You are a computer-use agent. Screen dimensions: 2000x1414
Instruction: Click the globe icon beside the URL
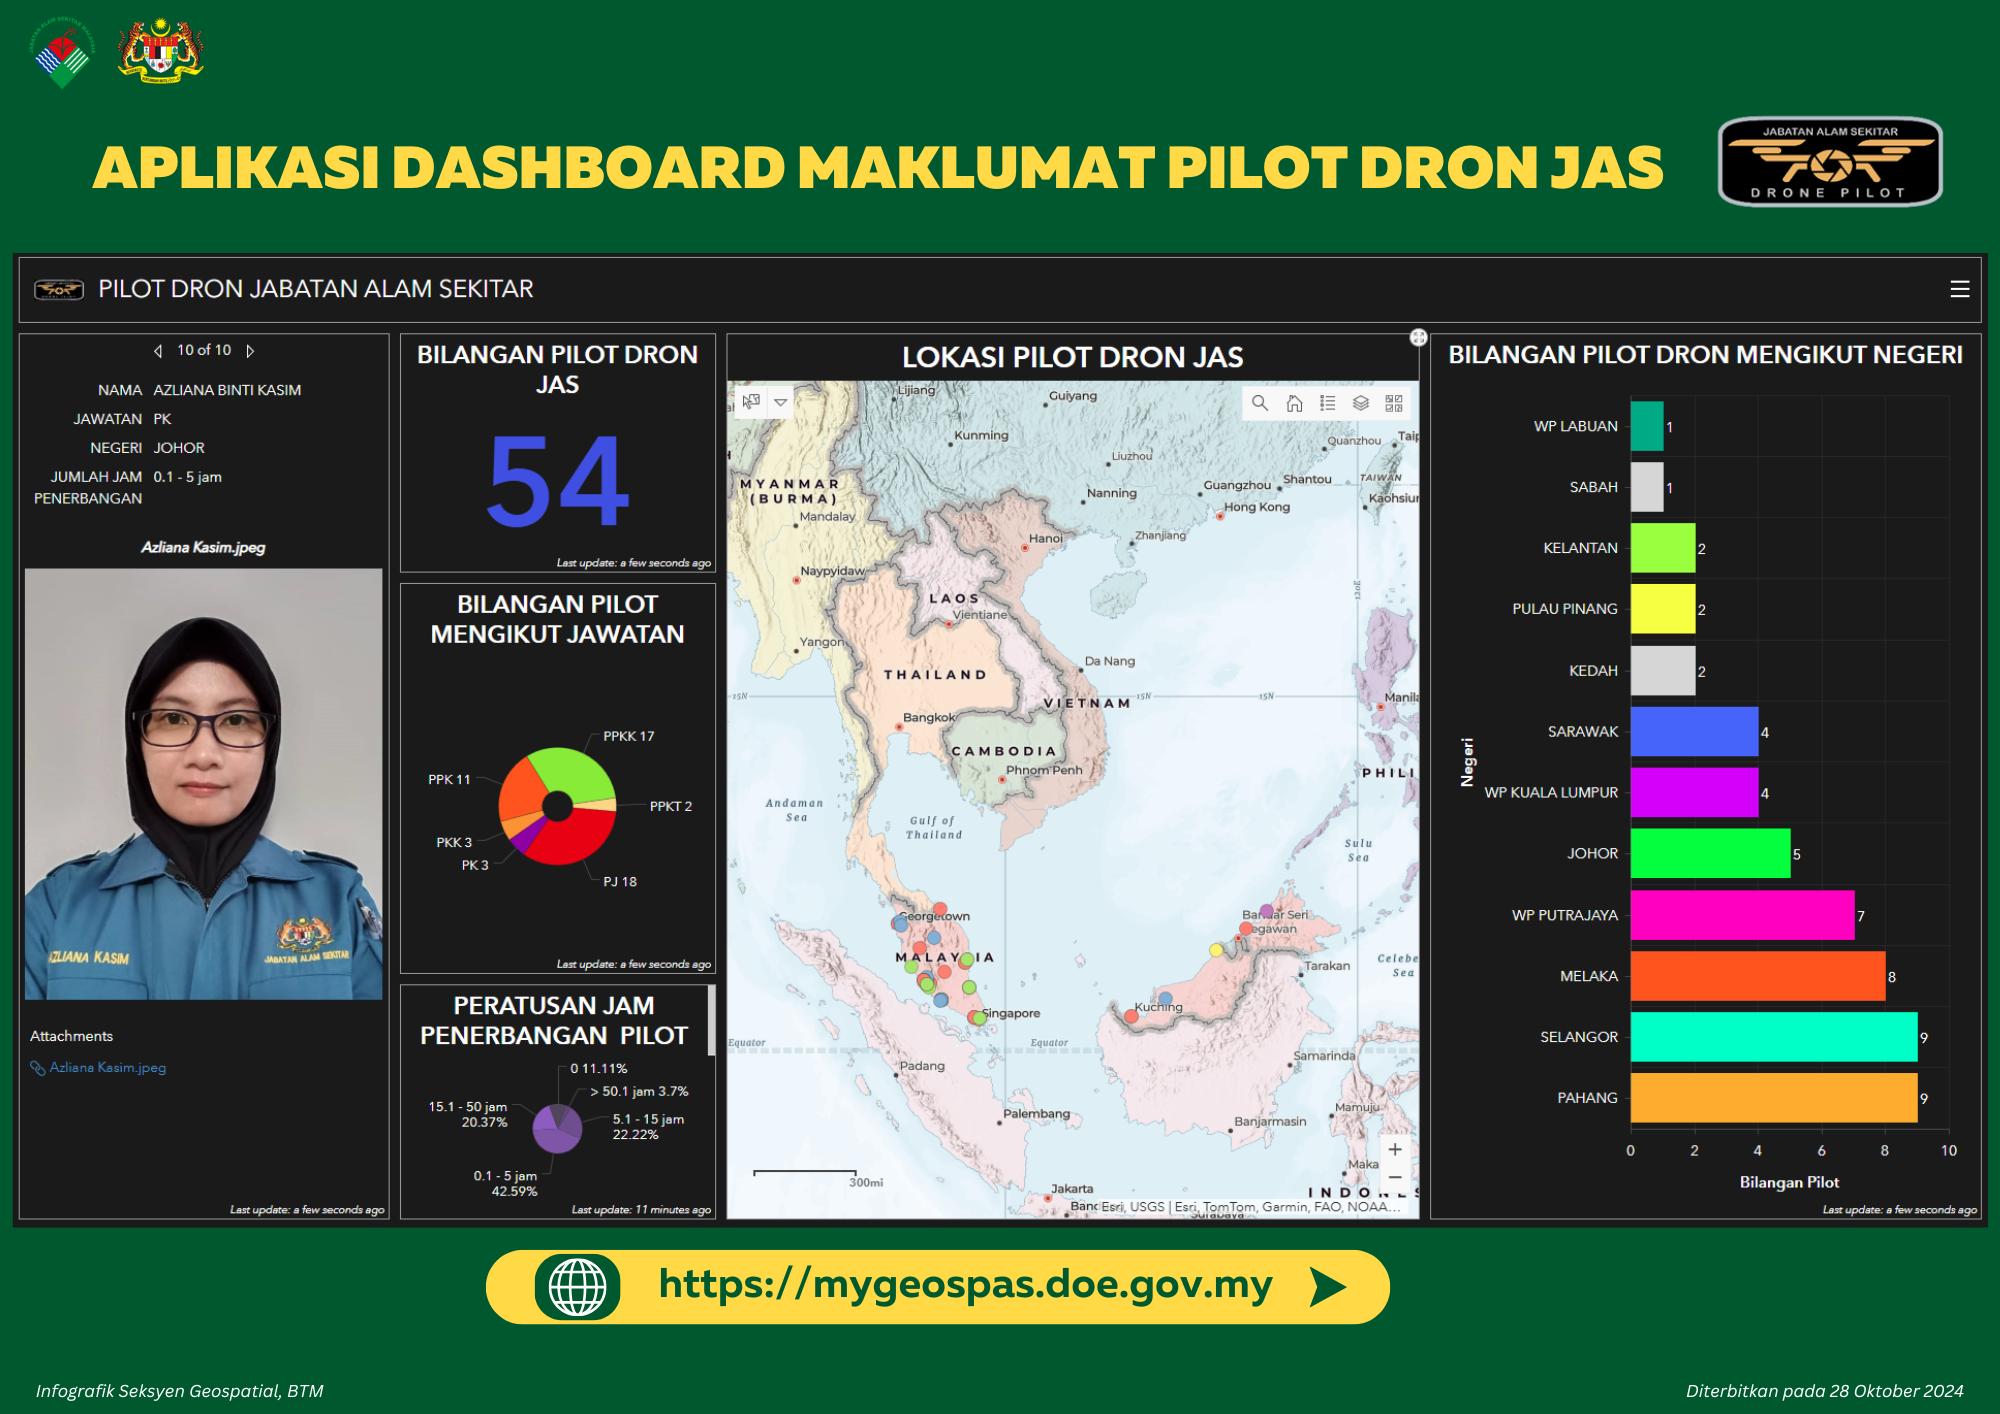point(577,1287)
